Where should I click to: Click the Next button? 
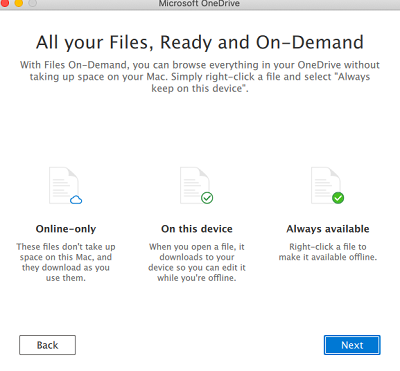[x=352, y=345]
